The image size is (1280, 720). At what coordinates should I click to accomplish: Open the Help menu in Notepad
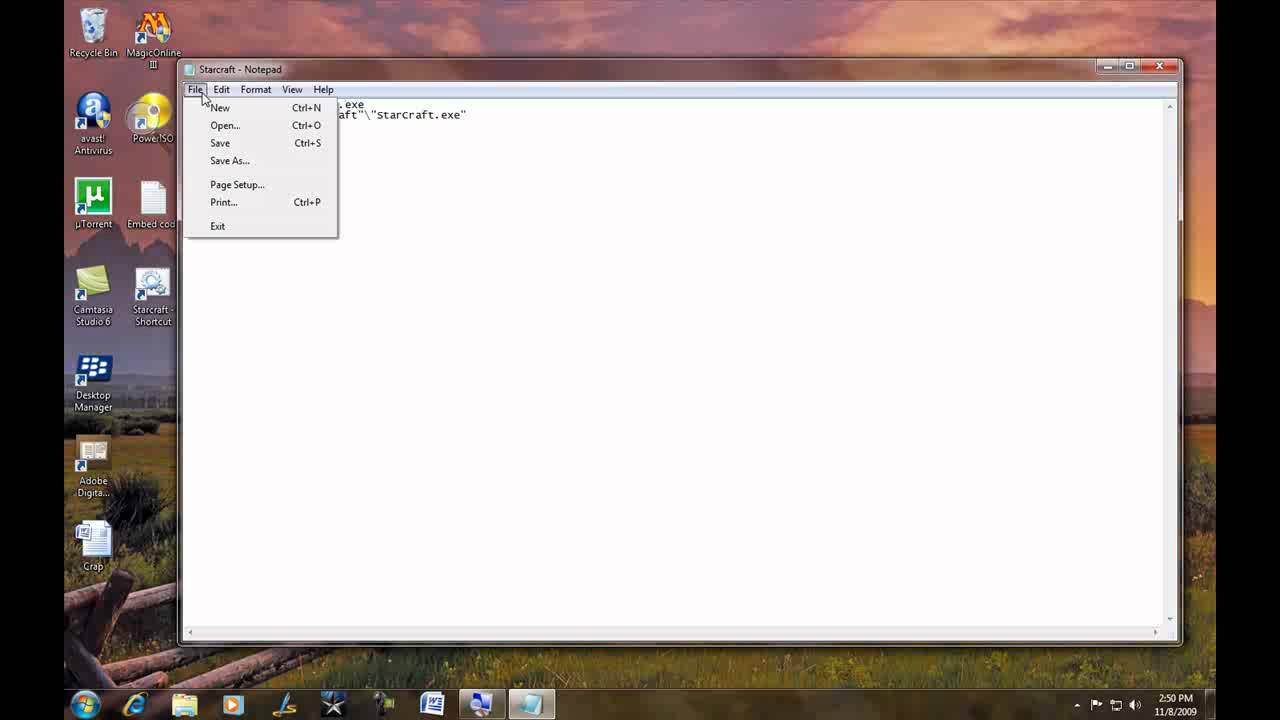click(x=323, y=90)
